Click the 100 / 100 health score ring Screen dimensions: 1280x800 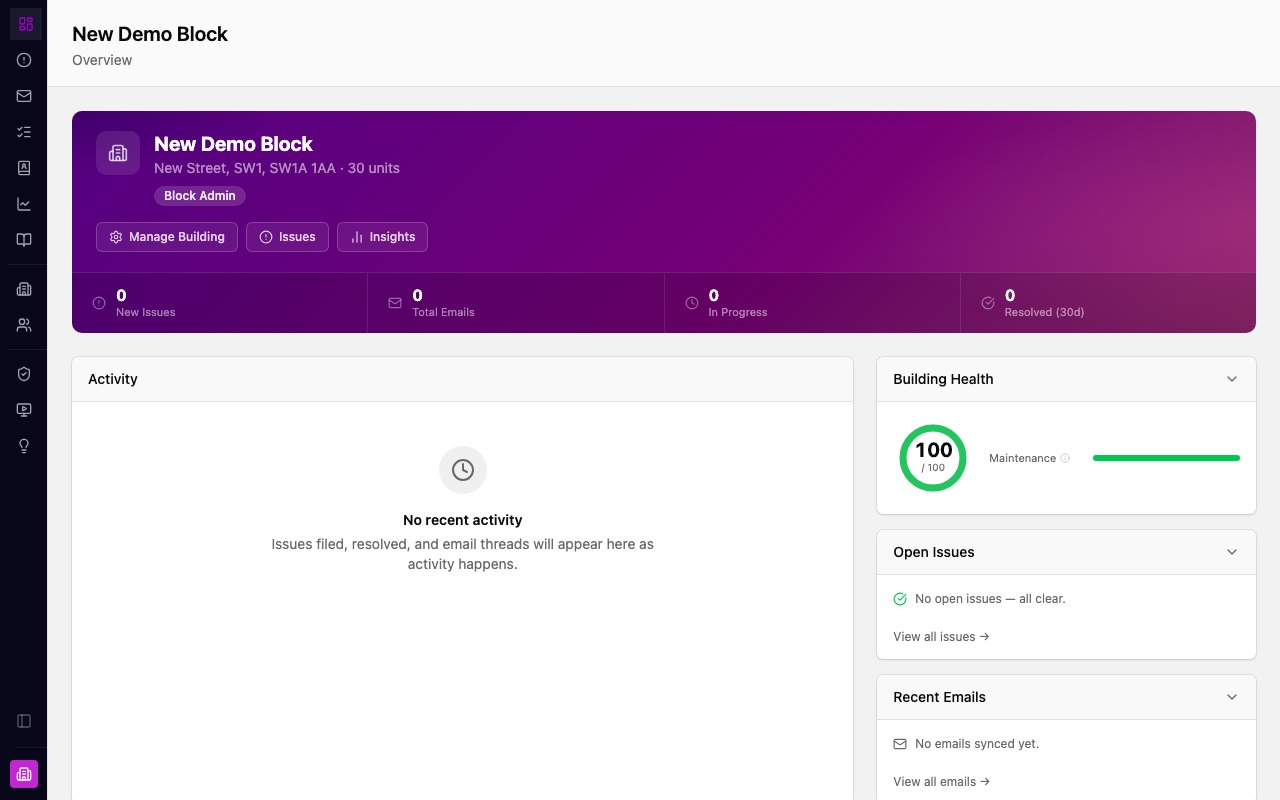(933, 458)
